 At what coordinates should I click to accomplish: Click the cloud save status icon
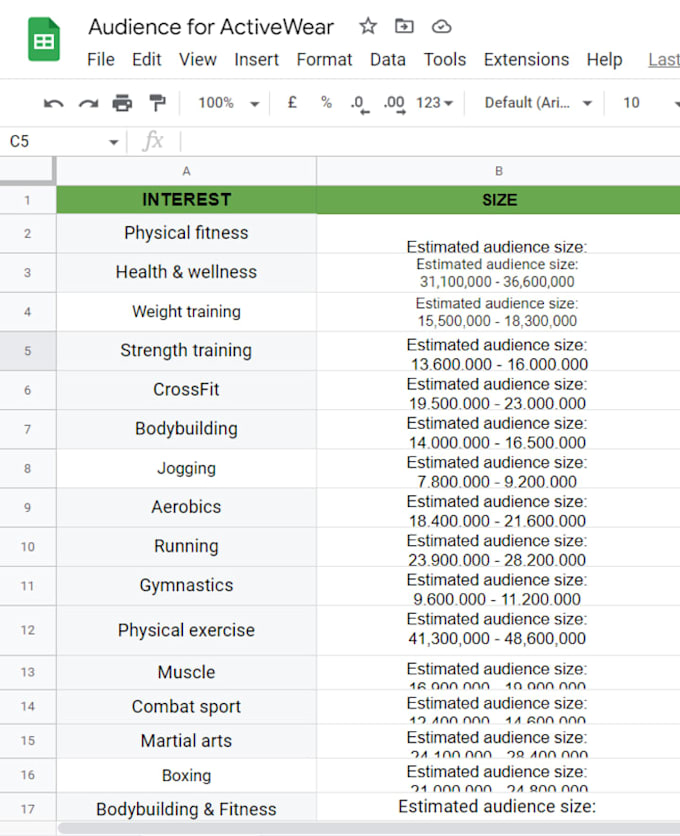[x=441, y=27]
